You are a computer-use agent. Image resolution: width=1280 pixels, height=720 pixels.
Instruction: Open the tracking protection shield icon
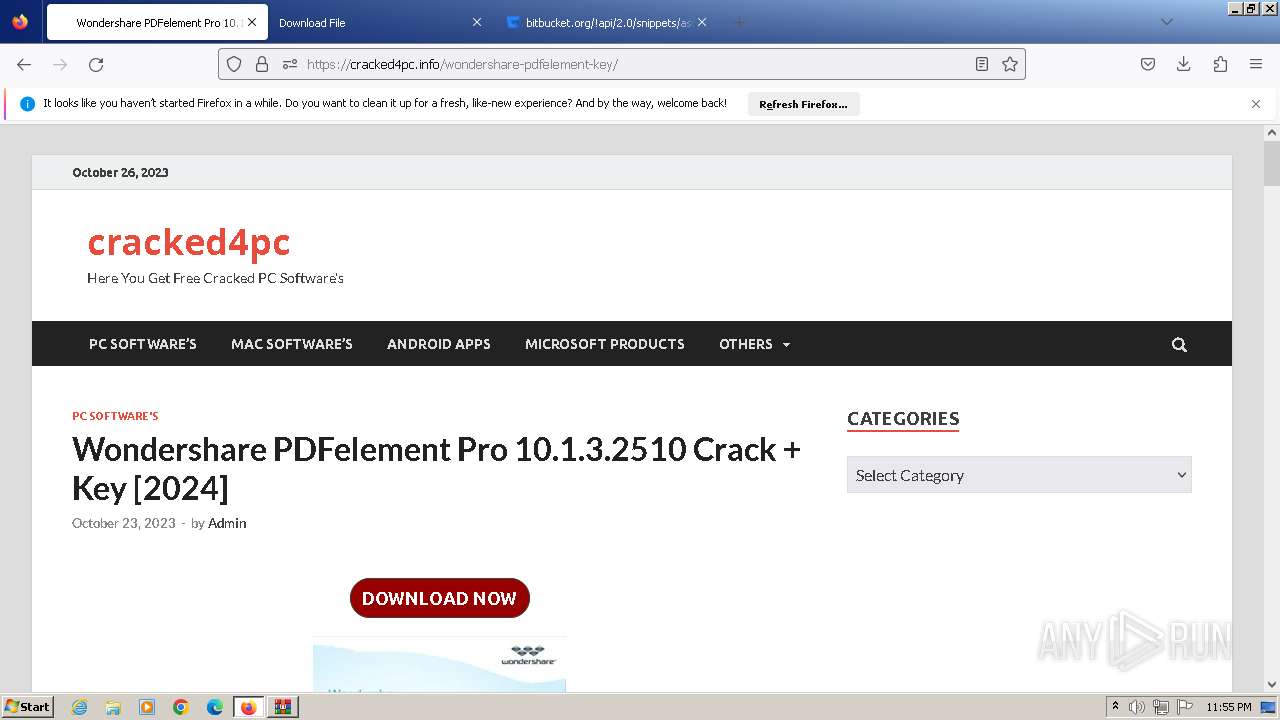[x=234, y=64]
